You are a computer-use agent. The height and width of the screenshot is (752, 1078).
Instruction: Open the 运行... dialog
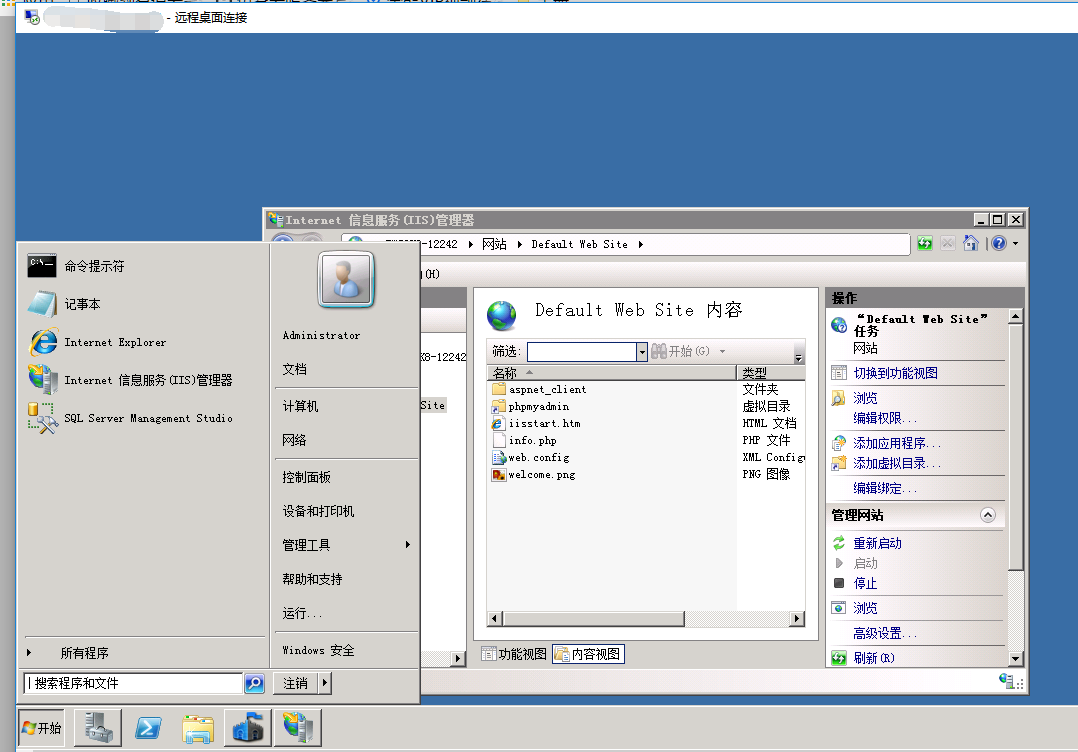302,613
